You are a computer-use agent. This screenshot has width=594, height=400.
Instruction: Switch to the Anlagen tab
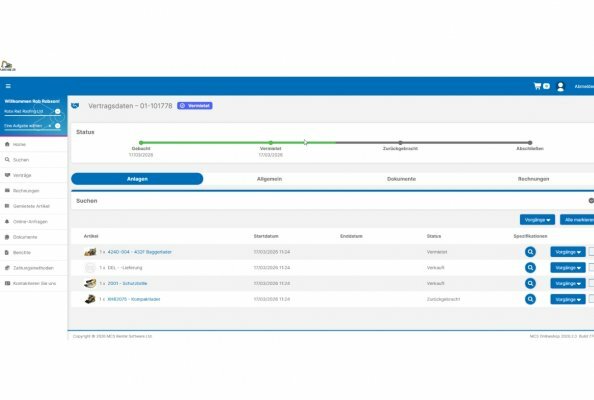137,179
